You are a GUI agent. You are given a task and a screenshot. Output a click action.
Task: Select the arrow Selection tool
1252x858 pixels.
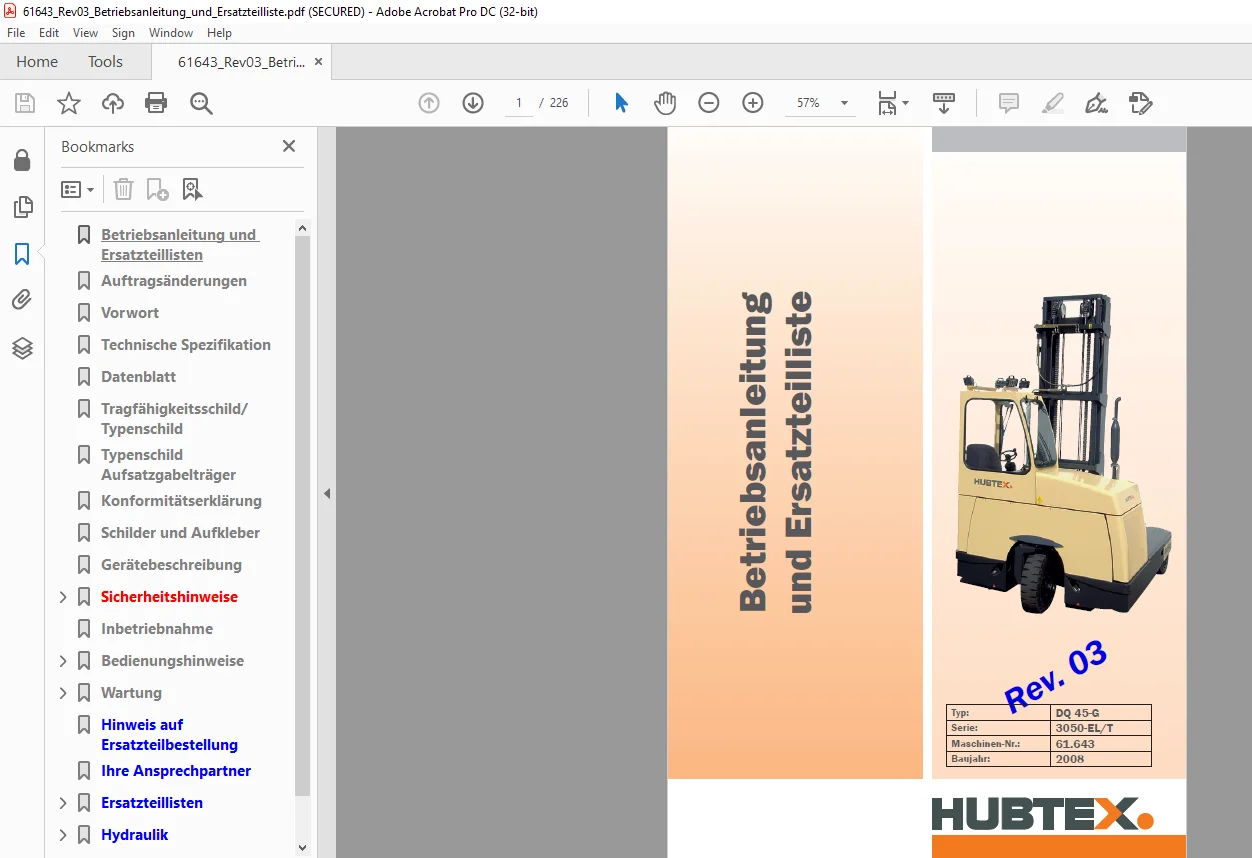point(621,103)
